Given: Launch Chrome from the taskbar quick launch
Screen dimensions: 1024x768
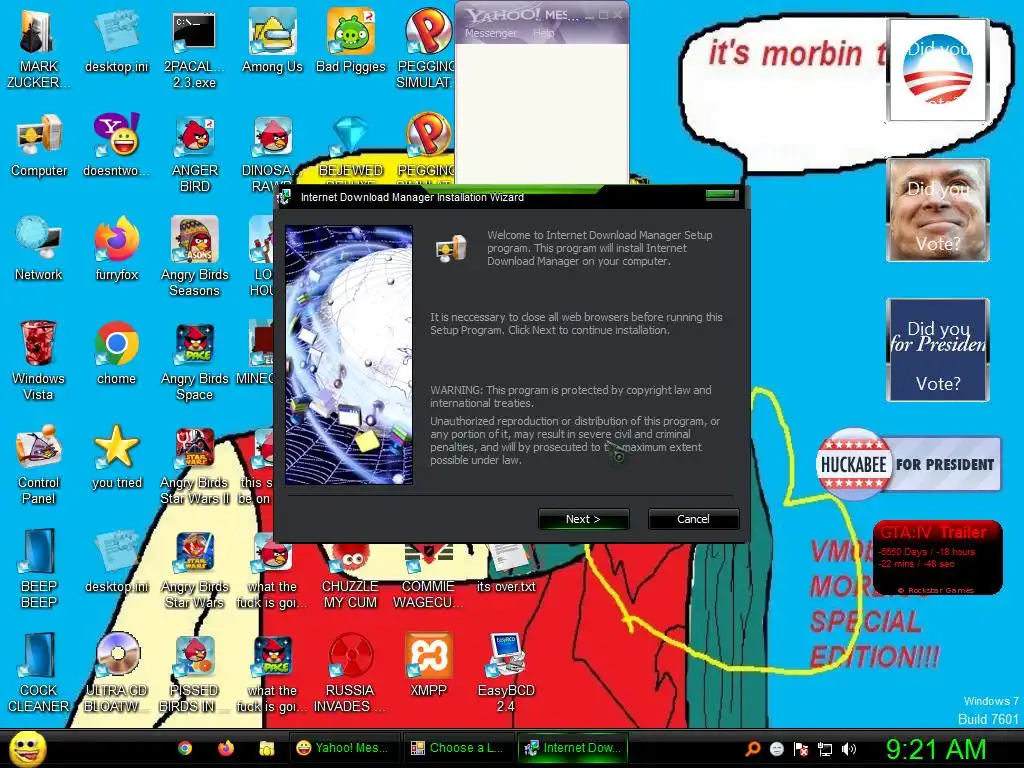Looking at the screenshot, I should (185, 748).
